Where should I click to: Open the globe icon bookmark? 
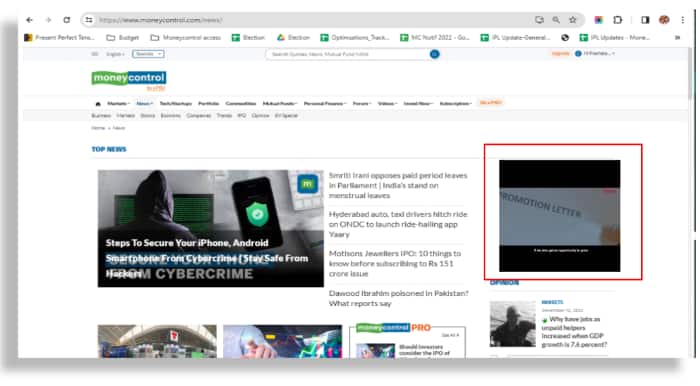(x=565, y=37)
